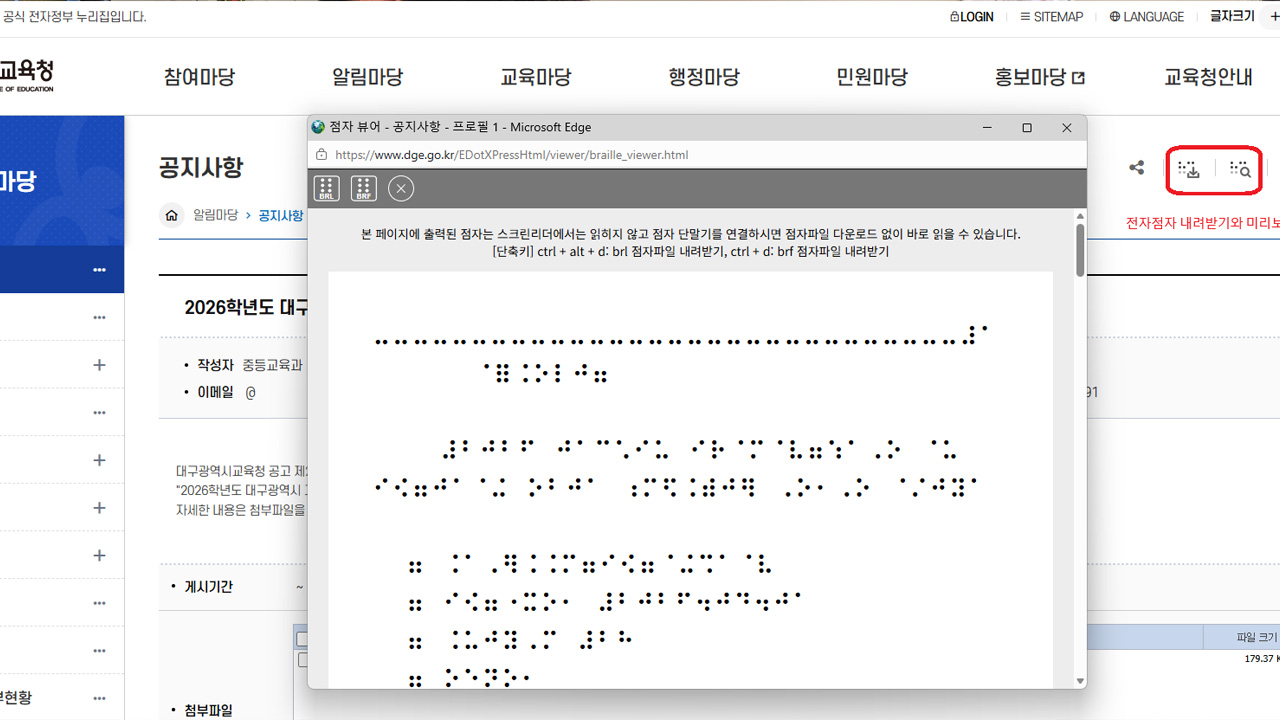
Task: Click the LOGIN link
Action: tap(971, 17)
